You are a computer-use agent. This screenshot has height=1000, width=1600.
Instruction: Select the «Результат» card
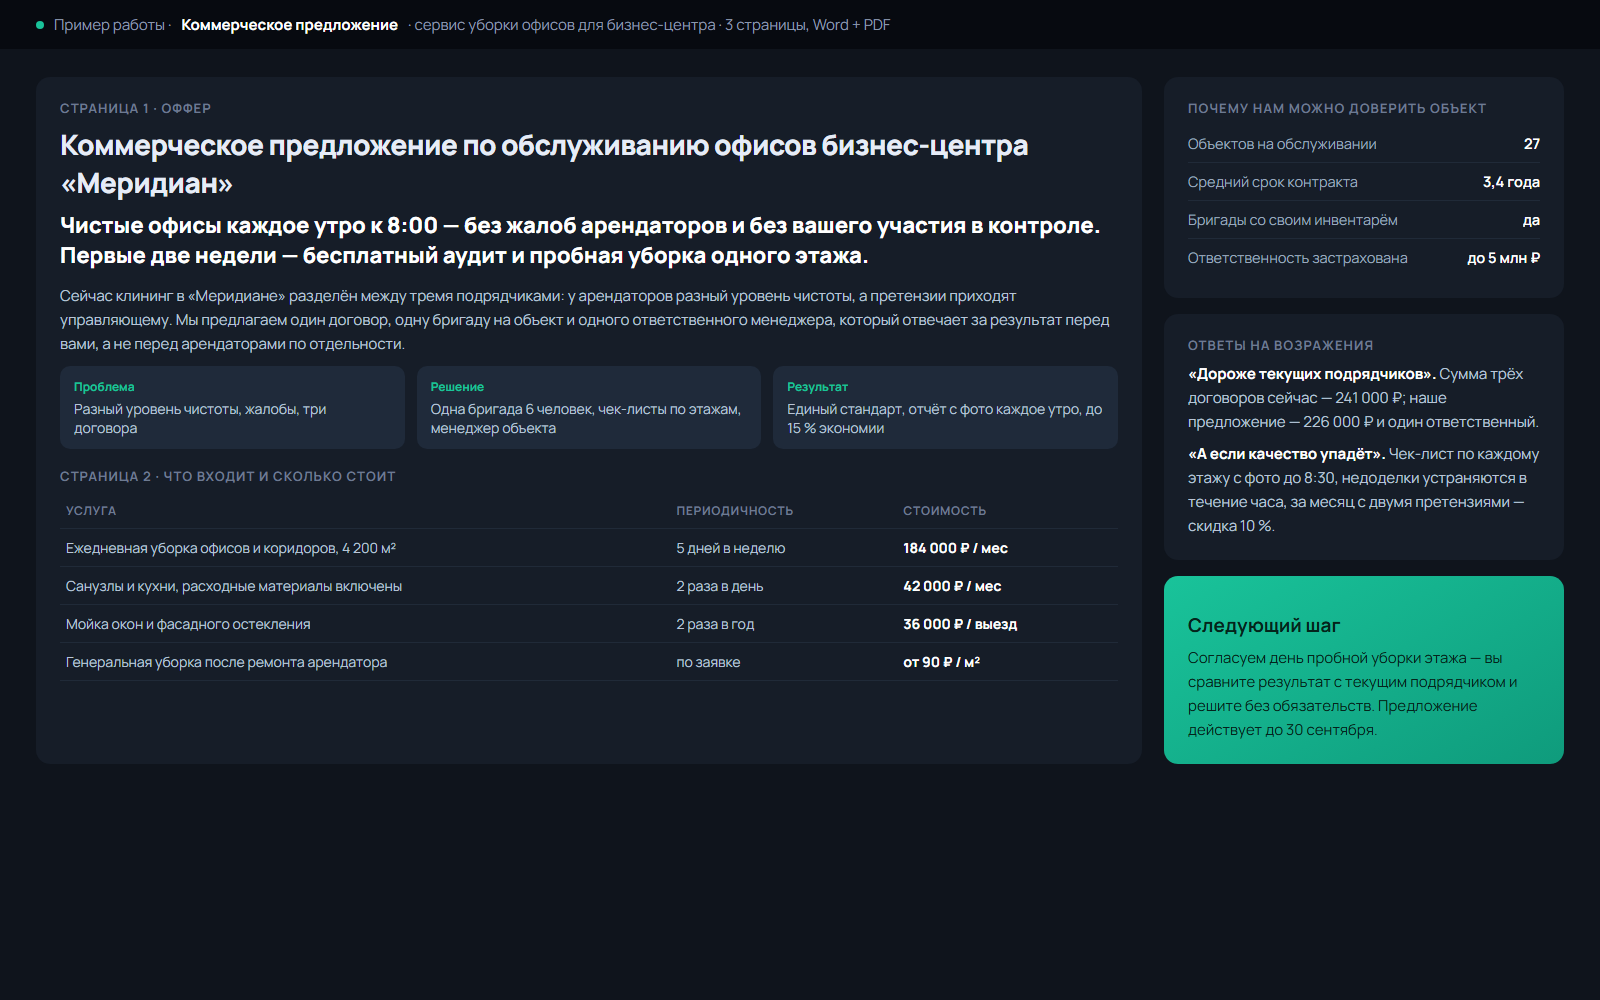point(945,407)
